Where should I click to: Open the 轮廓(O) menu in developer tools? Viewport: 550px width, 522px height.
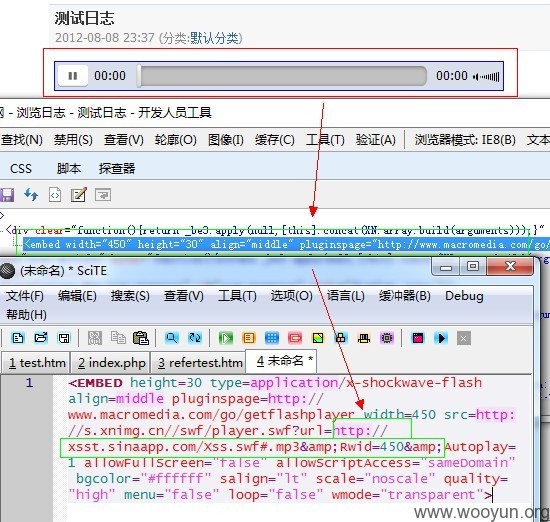[175, 140]
